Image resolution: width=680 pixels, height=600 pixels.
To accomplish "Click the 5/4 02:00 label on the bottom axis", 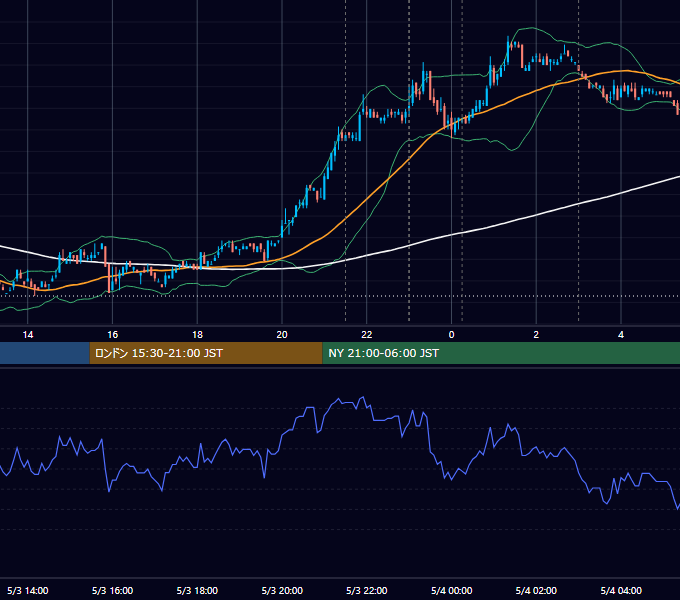I will pyautogui.click(x=536, y=590).
